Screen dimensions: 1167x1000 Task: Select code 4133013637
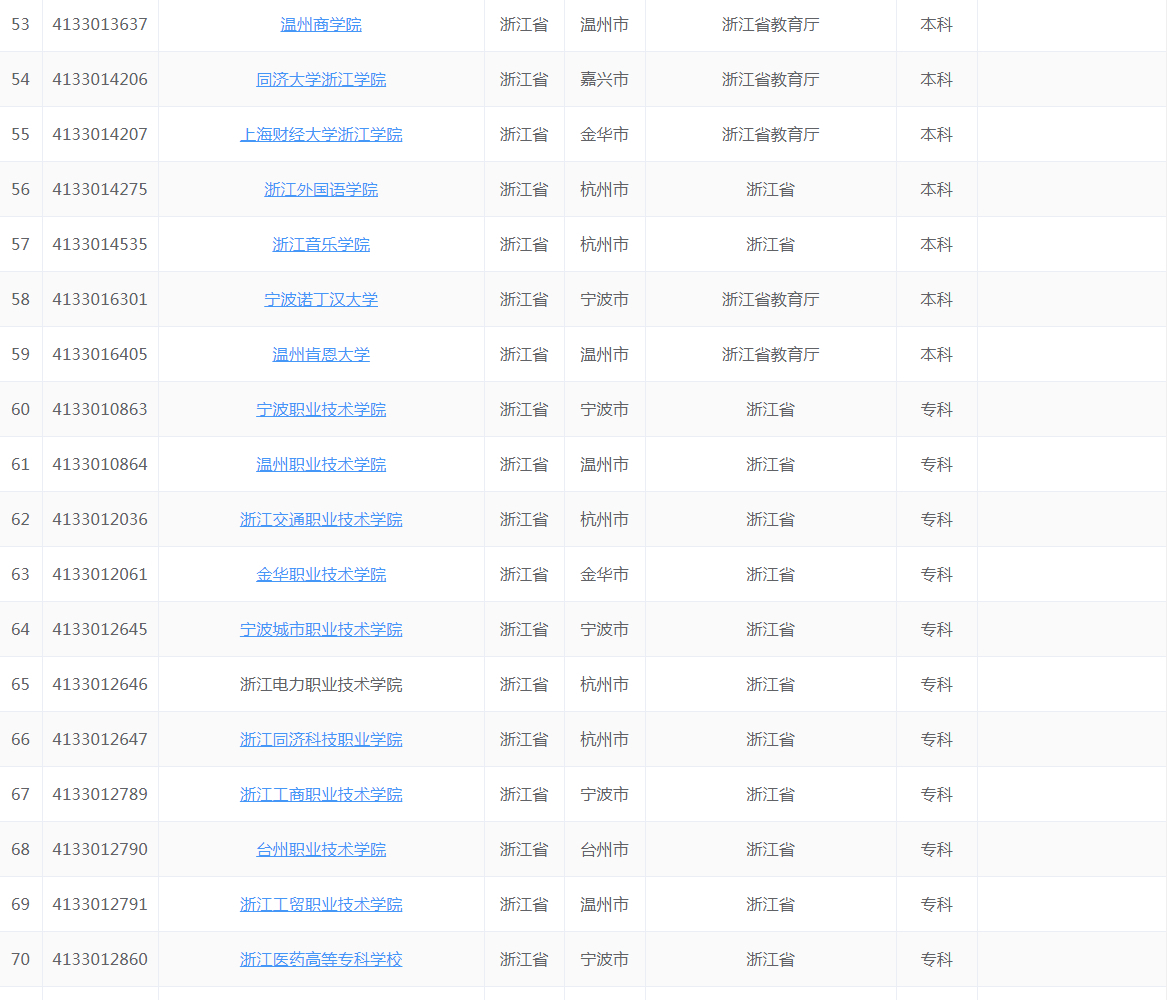[100, 25]
